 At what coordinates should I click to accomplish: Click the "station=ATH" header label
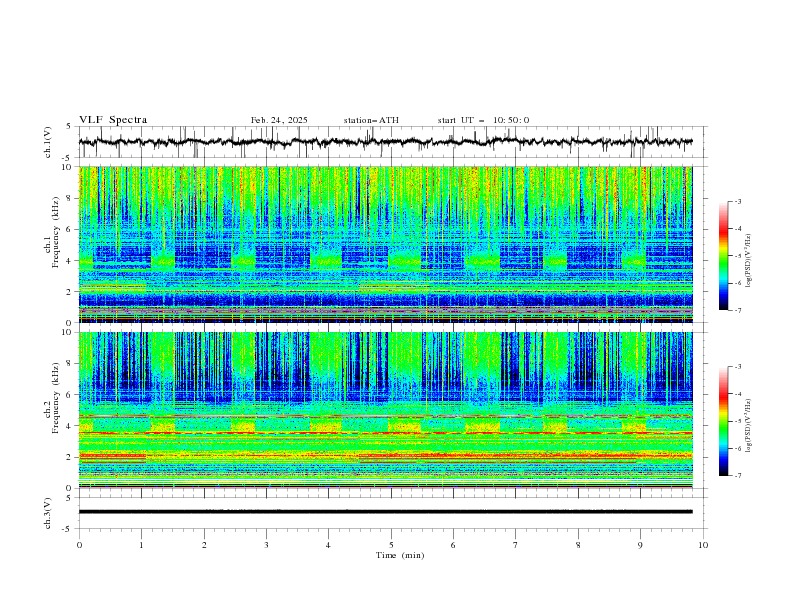371,120
